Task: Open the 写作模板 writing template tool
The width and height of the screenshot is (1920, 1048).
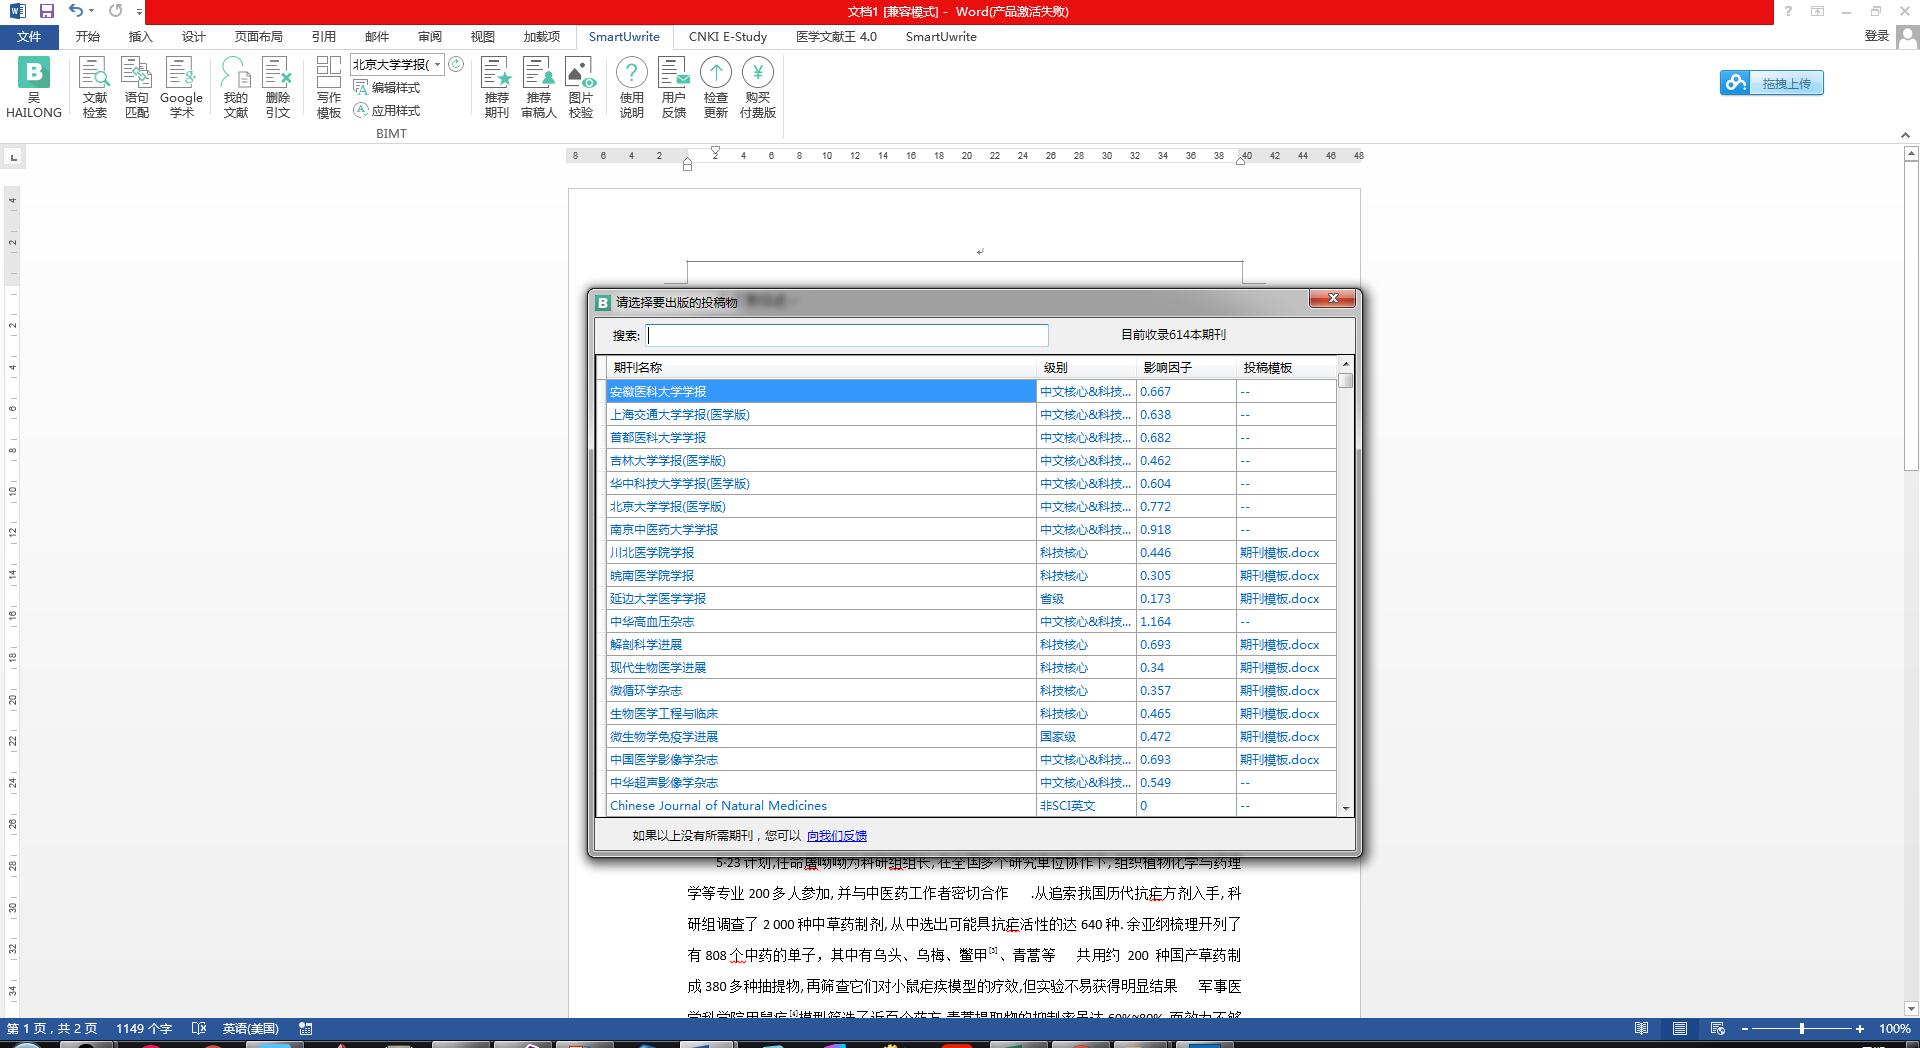Action: 329,87
